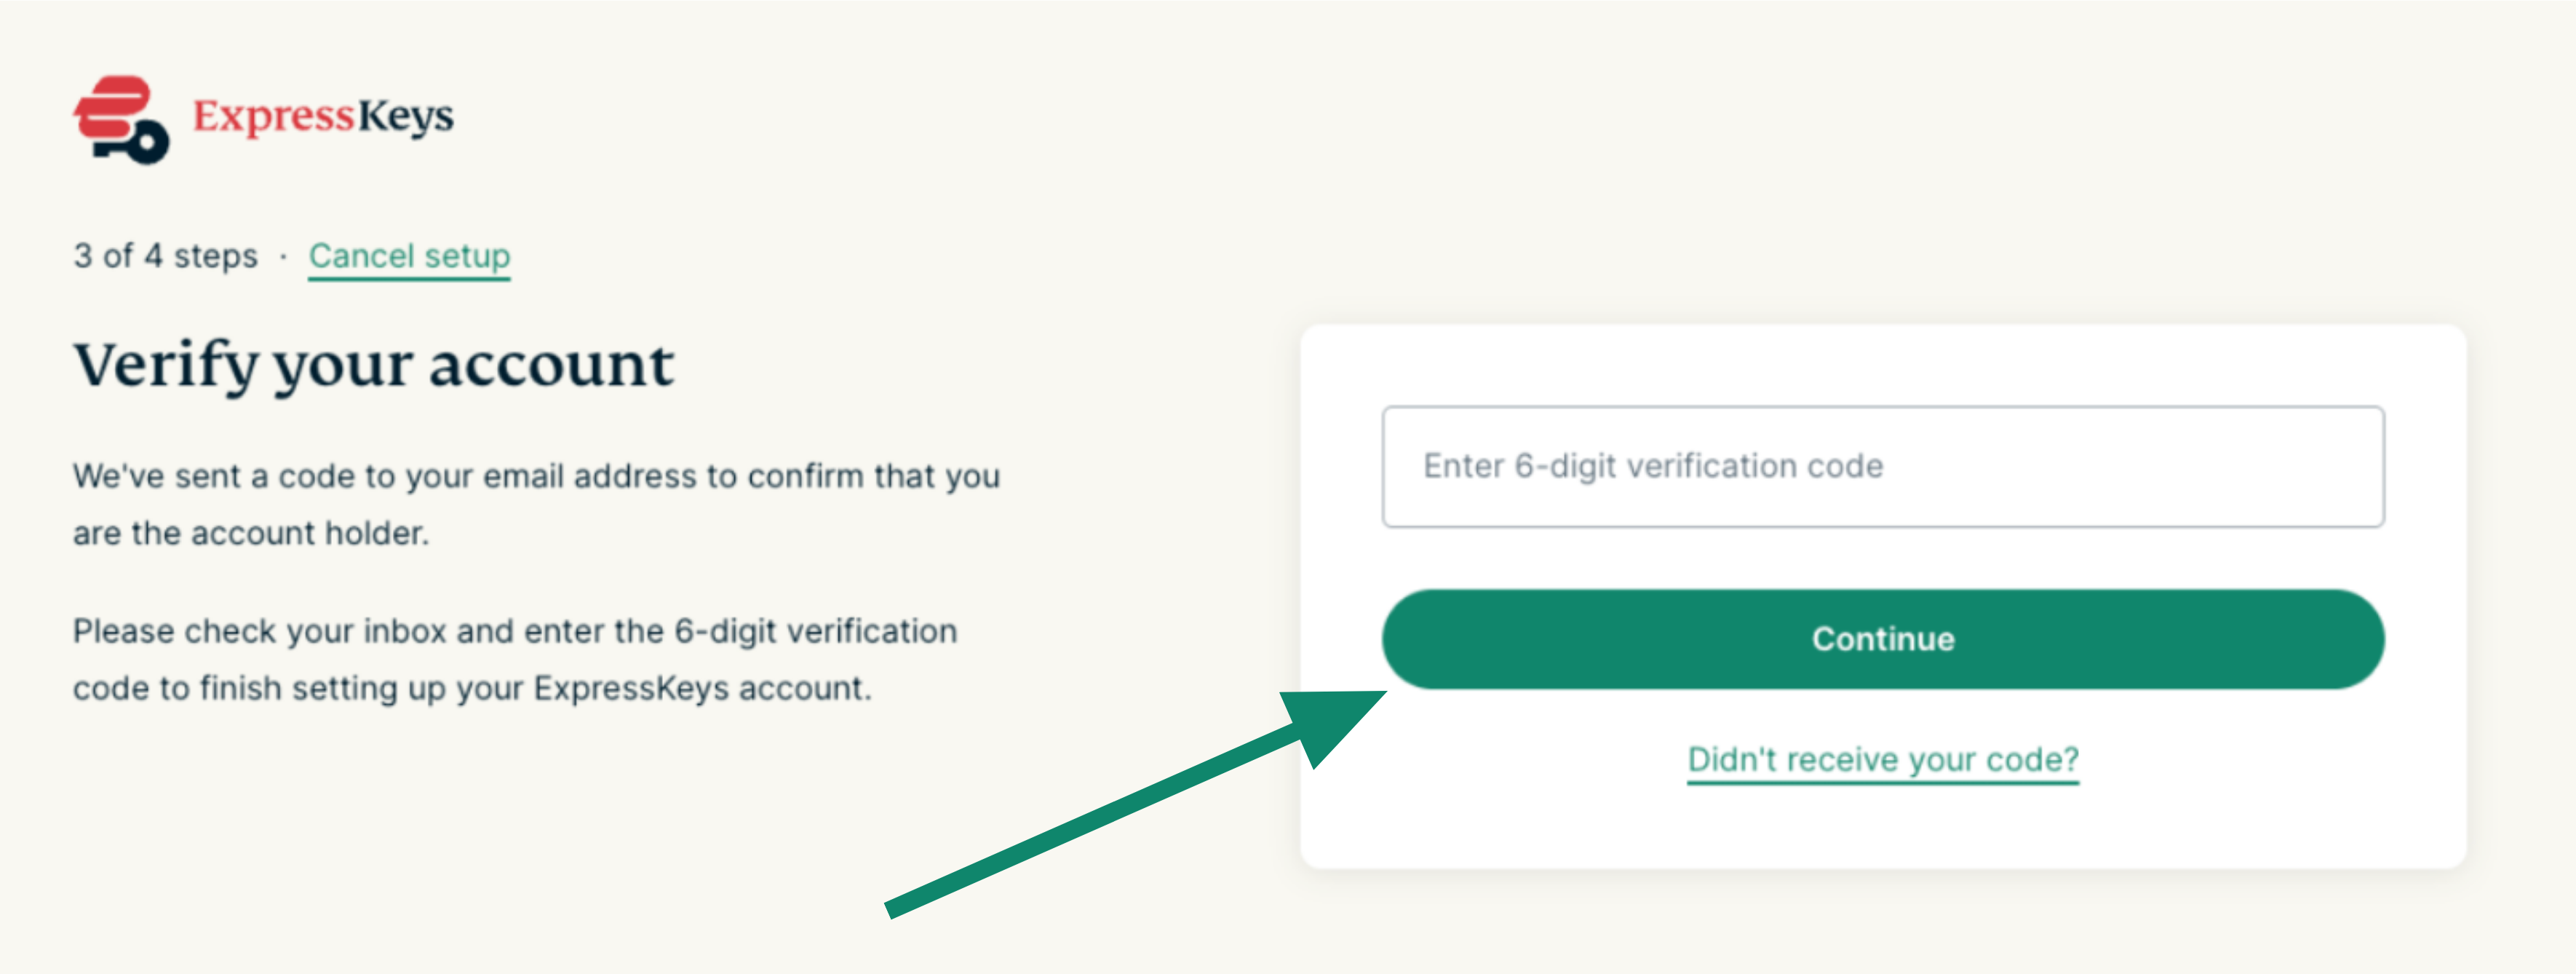
Task: Click the dot separator before Cancel setup
Action: pyautogui.click(x=284, y=257)
